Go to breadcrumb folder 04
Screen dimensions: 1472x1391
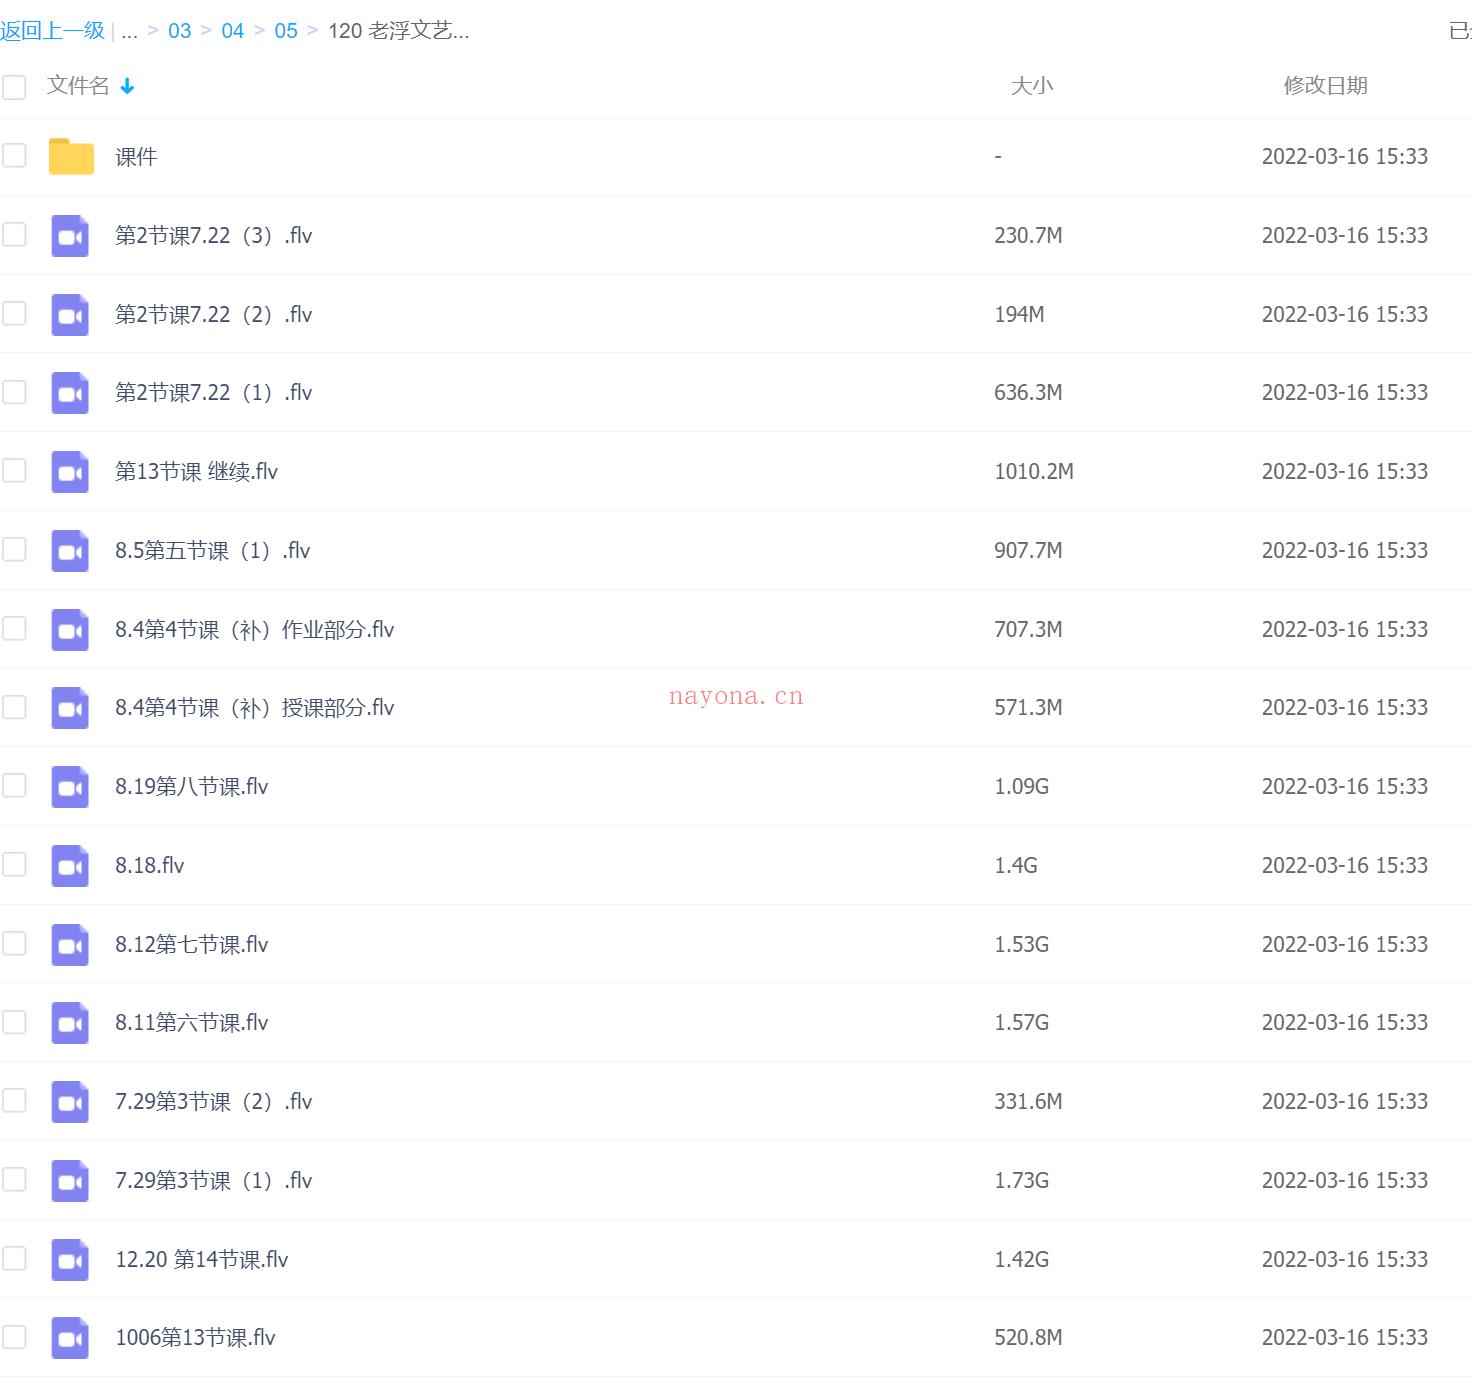coord(232,31)
